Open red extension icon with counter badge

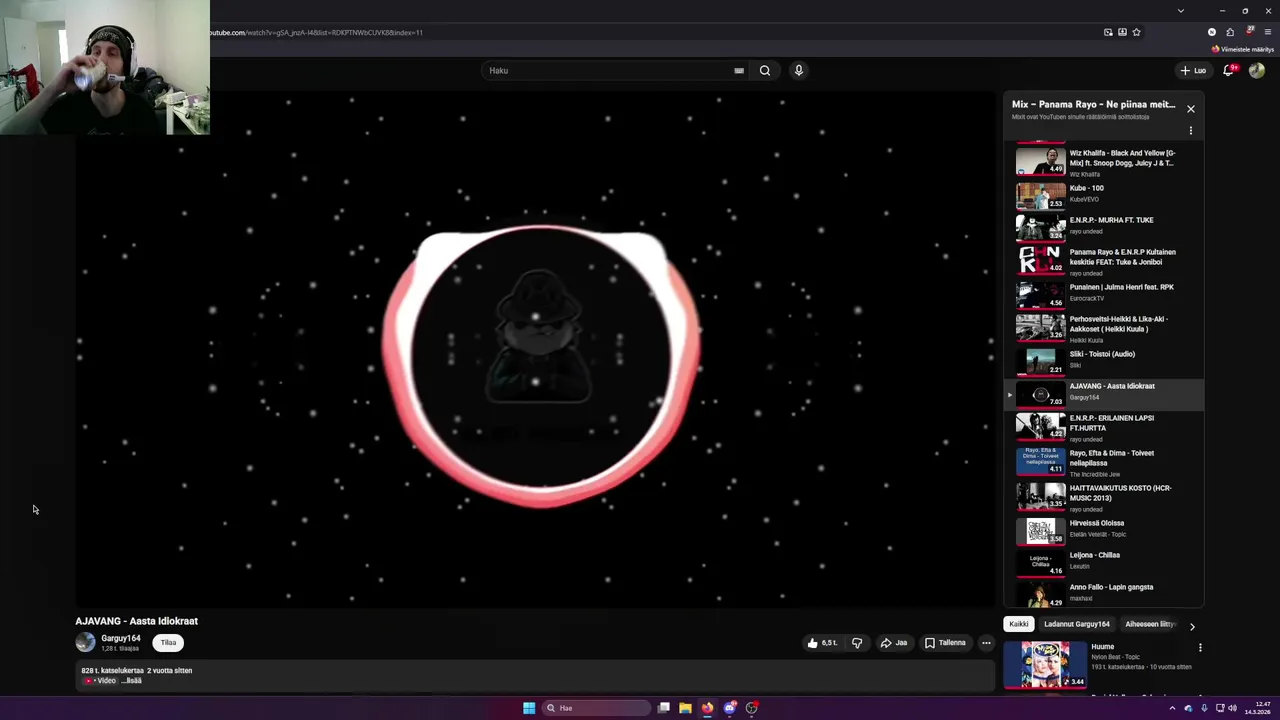(1249, 32)
